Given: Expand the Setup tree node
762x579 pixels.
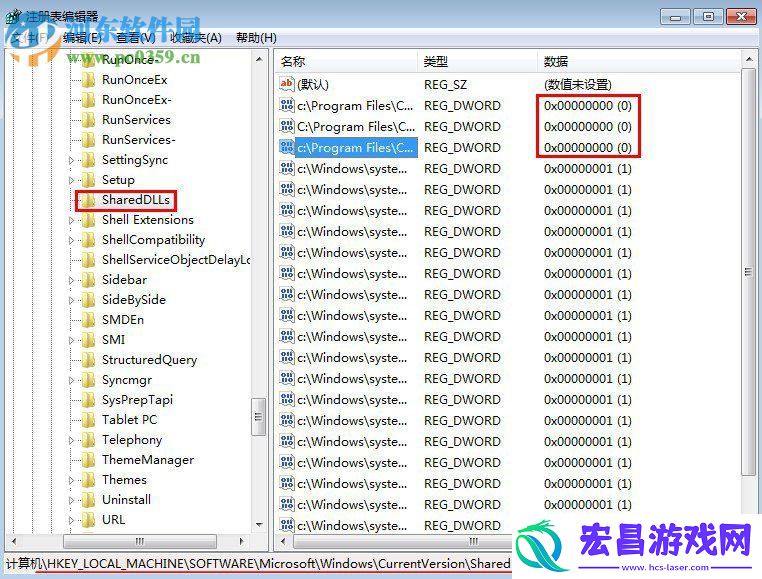Looking at the screenshot, I should click(x=71, y=180).
